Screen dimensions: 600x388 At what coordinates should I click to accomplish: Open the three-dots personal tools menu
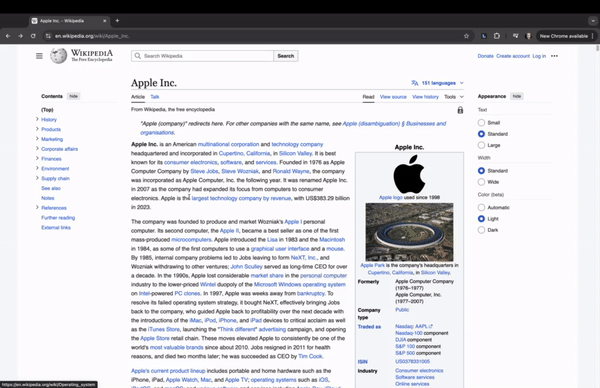554,56
